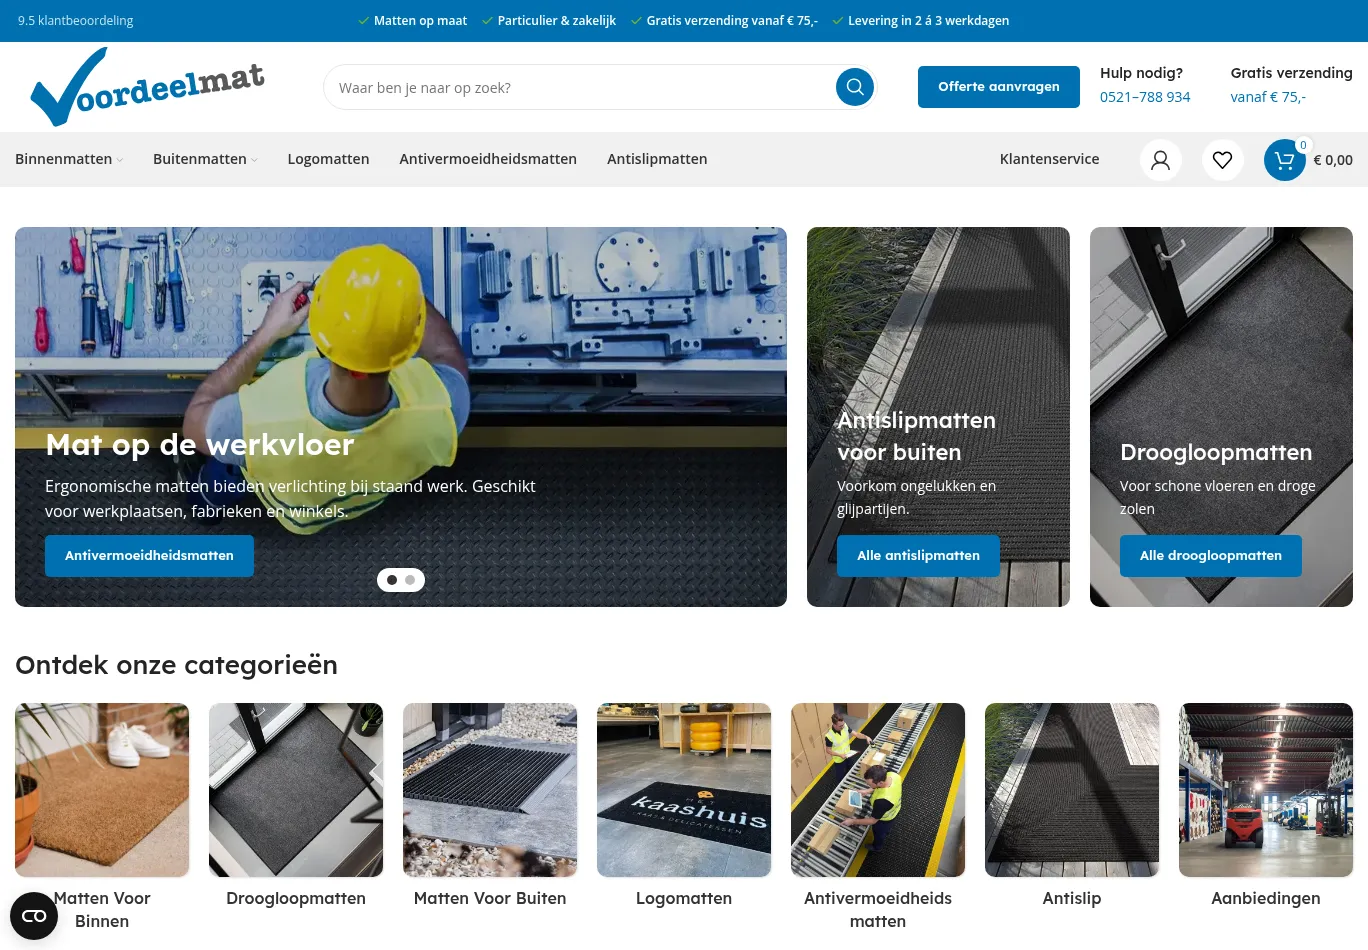Click the search magnifier icon button
Image resolution: width=1368 pixels, height=950 pixels.
pos(854,87)
